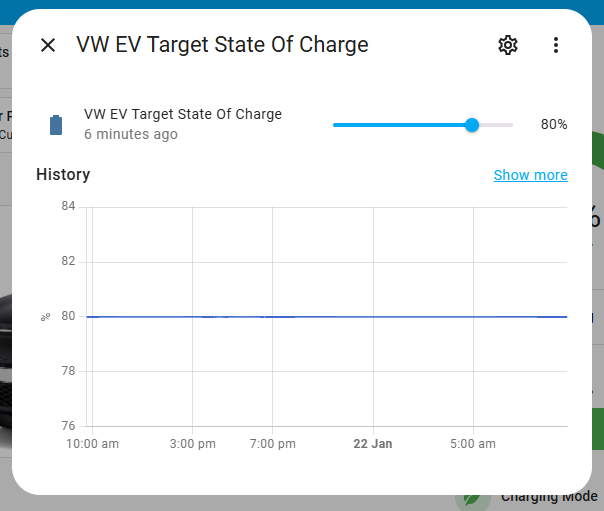Click the target charge slider handle
The height and width of the screenshot is (511, 604).
coord(472,125)
